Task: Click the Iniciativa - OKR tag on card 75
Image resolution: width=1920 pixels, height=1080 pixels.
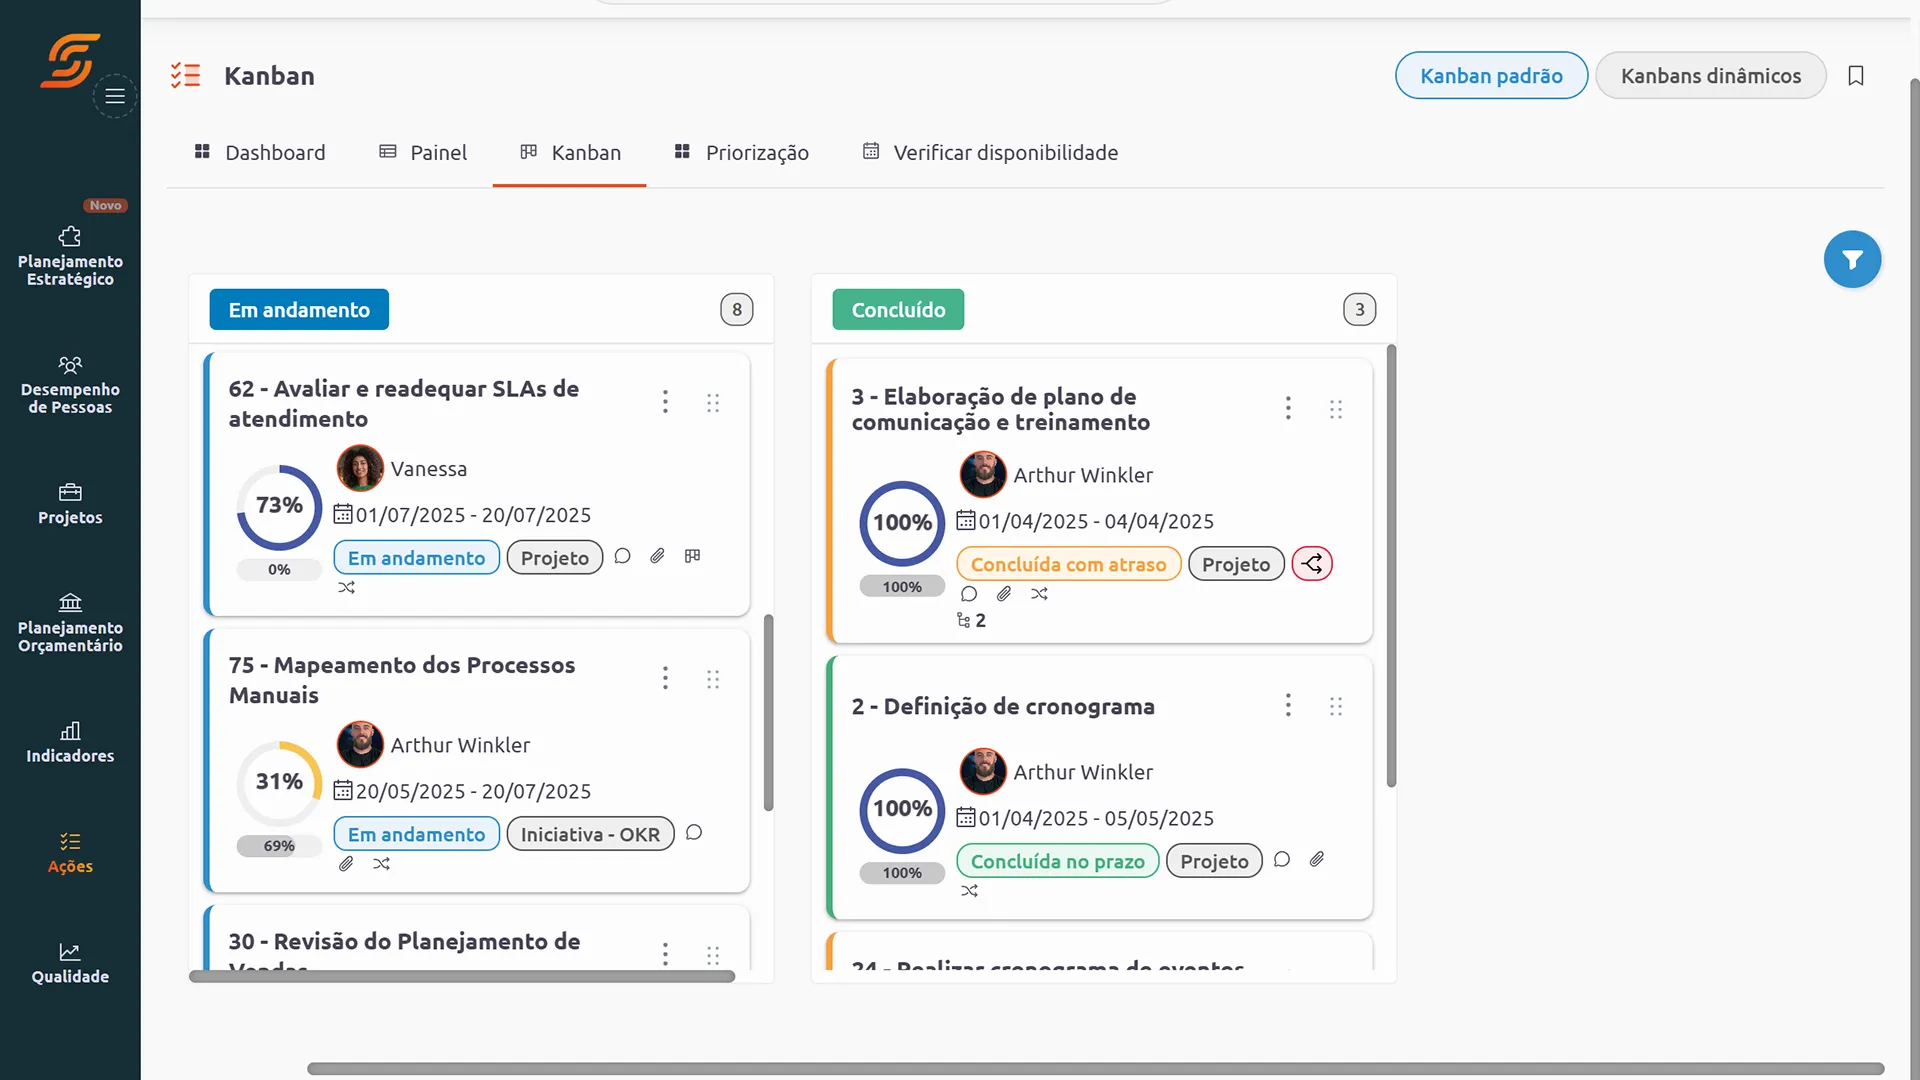Action: coord(590,834)
